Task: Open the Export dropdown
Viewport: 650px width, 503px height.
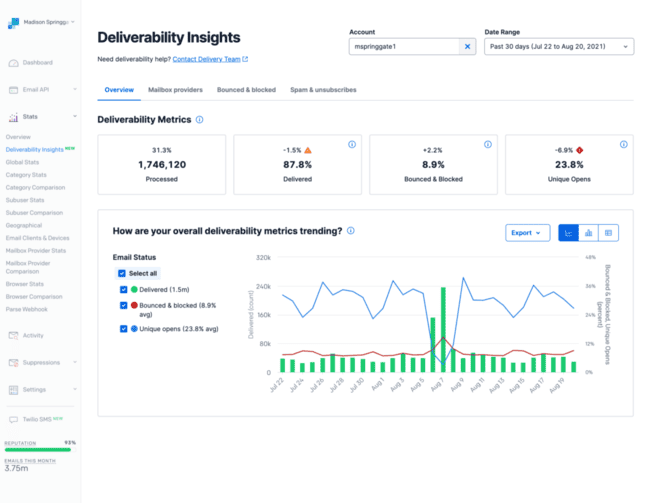Action: 527,233
